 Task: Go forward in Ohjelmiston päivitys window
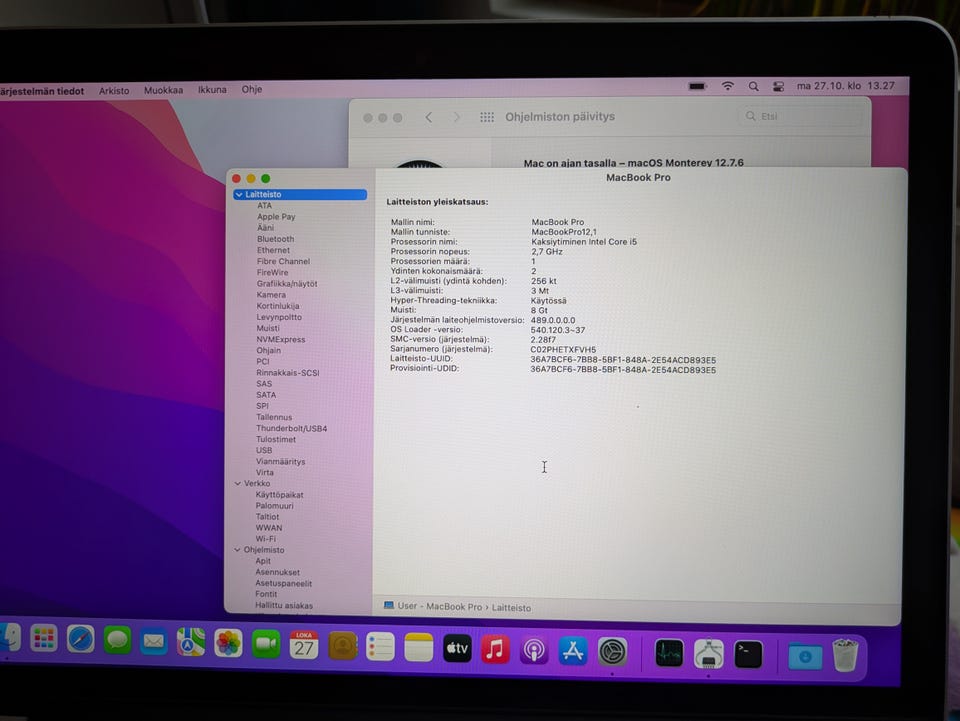[x=456, y=117]
